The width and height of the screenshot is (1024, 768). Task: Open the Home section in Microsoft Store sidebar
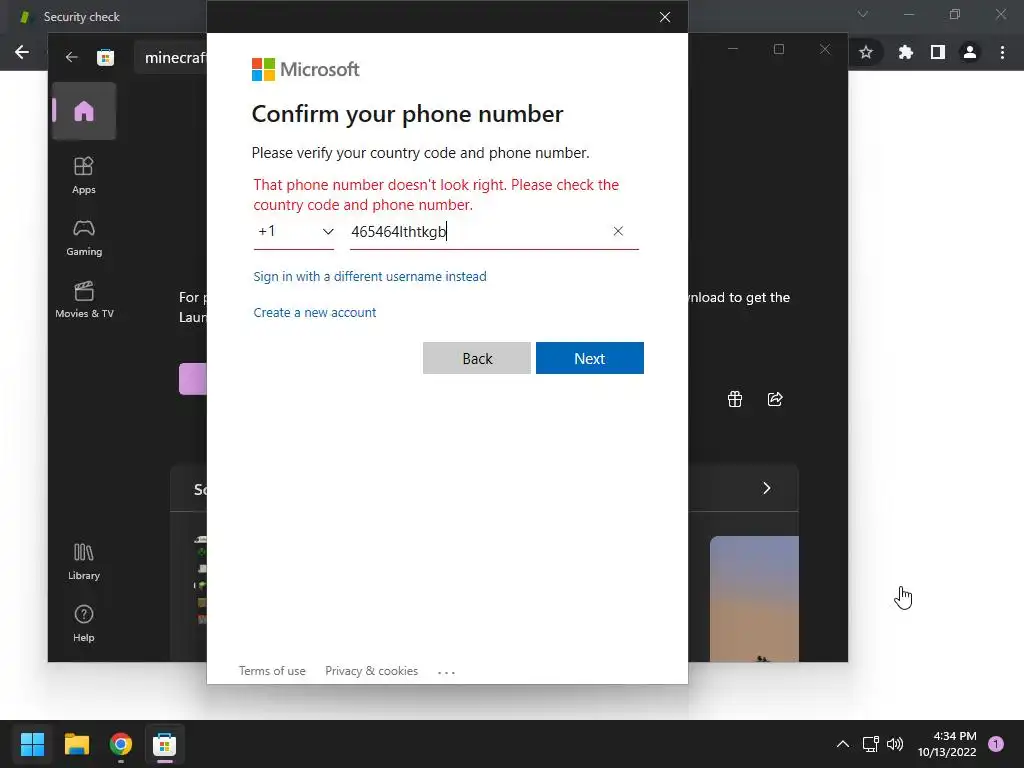pos(84,111)
